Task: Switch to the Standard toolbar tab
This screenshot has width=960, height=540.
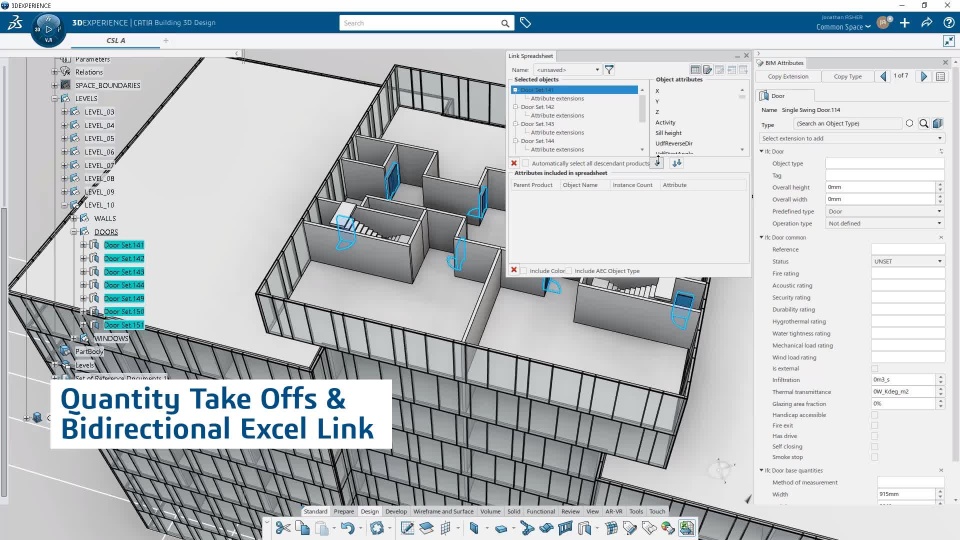Action: tap(315, 511)
